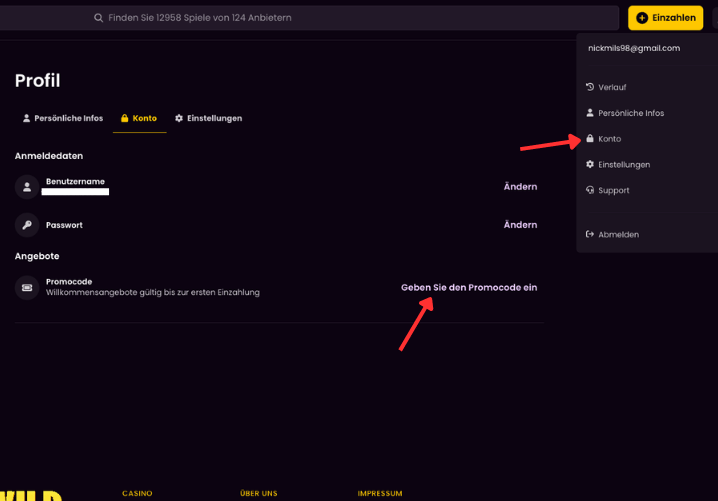Click the Passwort label
The width and height of the screenshot is (718, 501).
click(64, 225)
